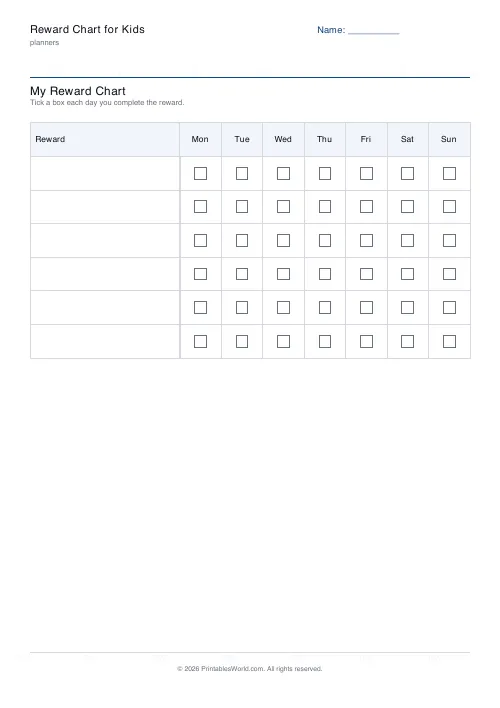Click the My Reward Chart heading
500x708 pixels.
click(x=78, y=91)
